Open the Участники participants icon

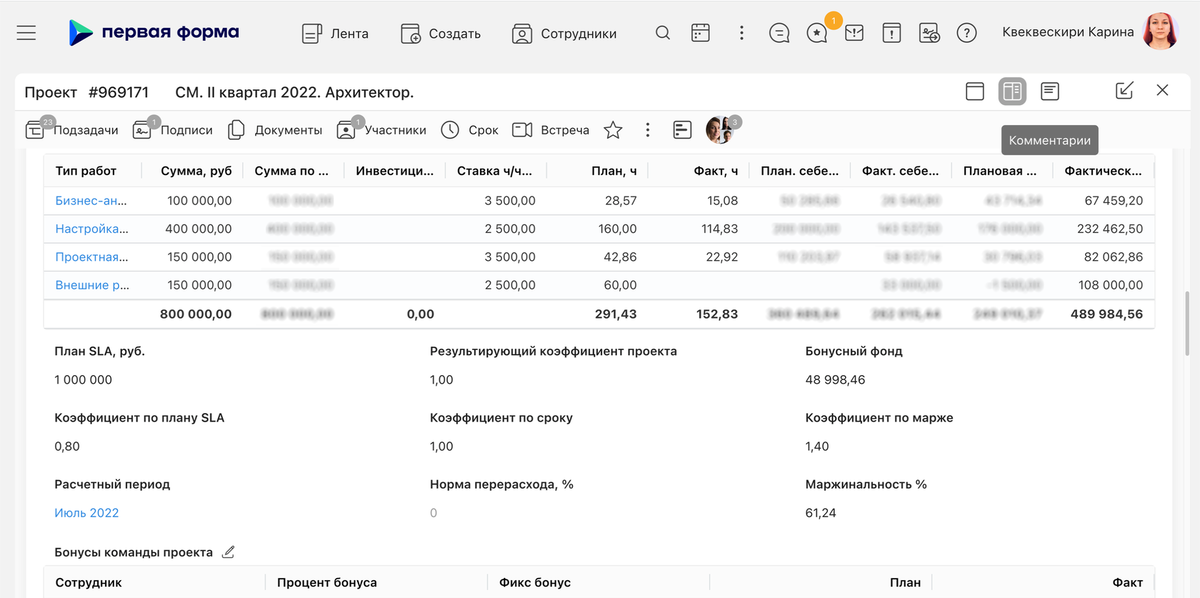(x=346, y=129)
